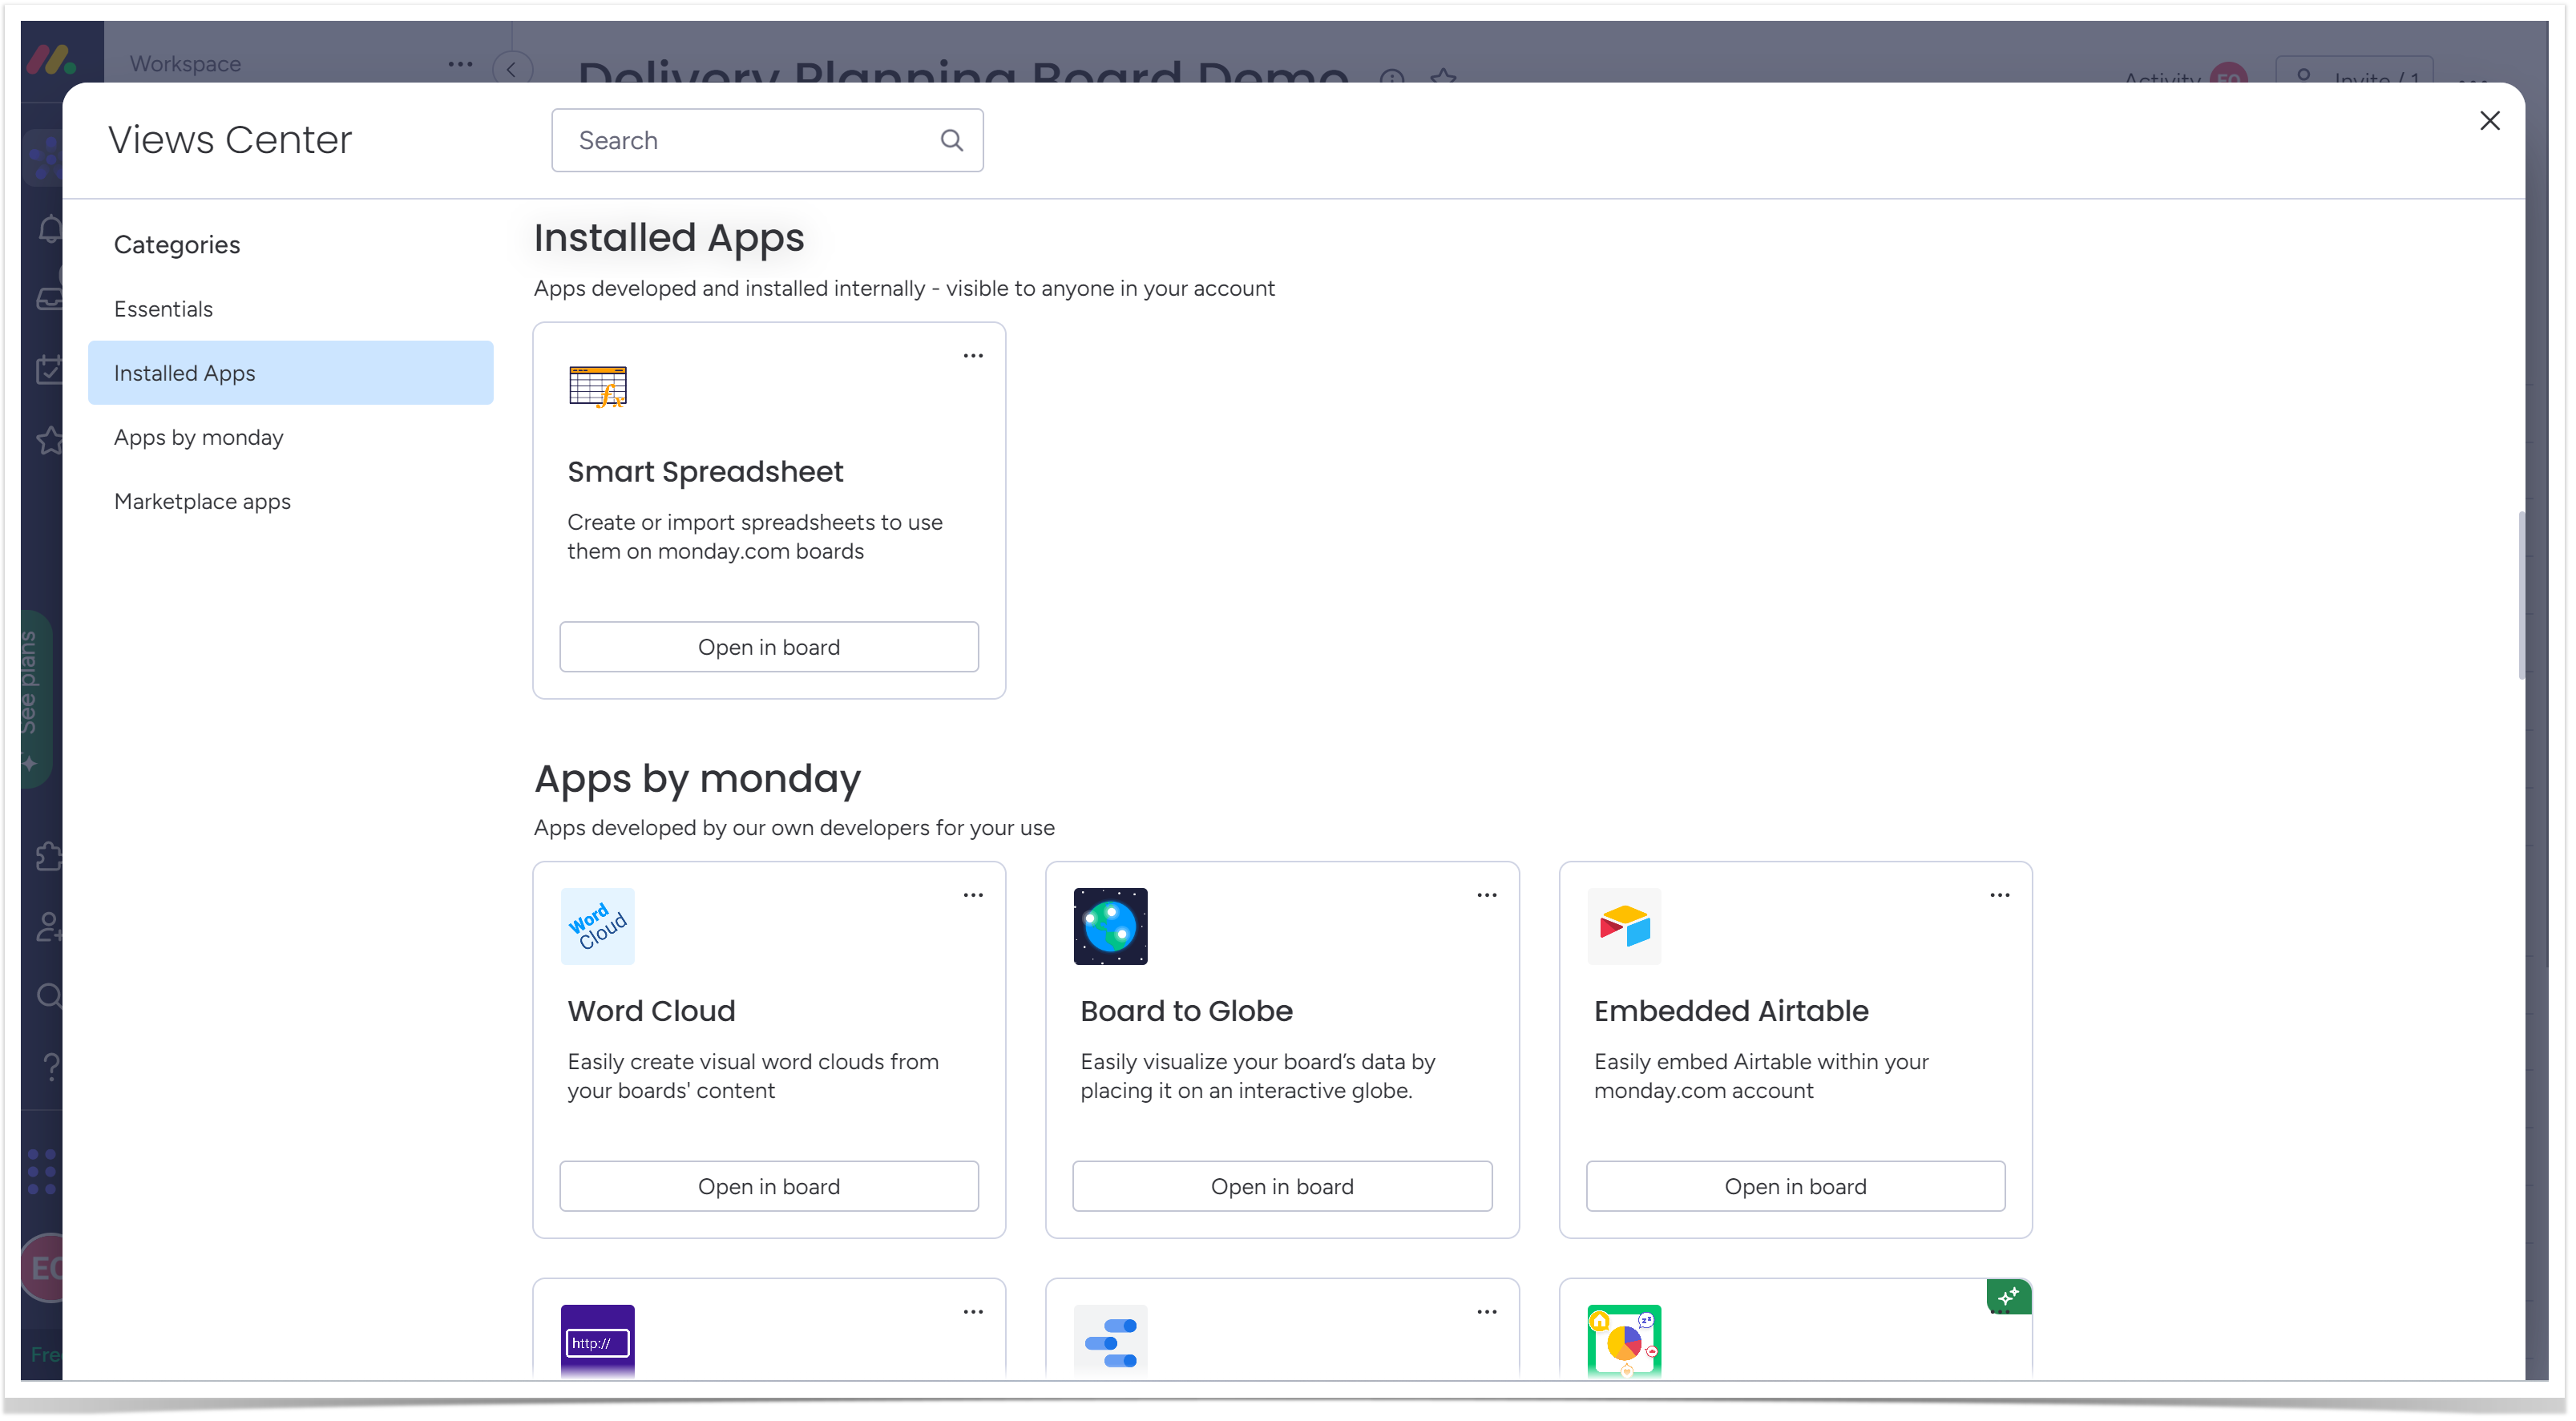
Task: Click invite members person icon in sidebar
Action: tap(48, 927)
